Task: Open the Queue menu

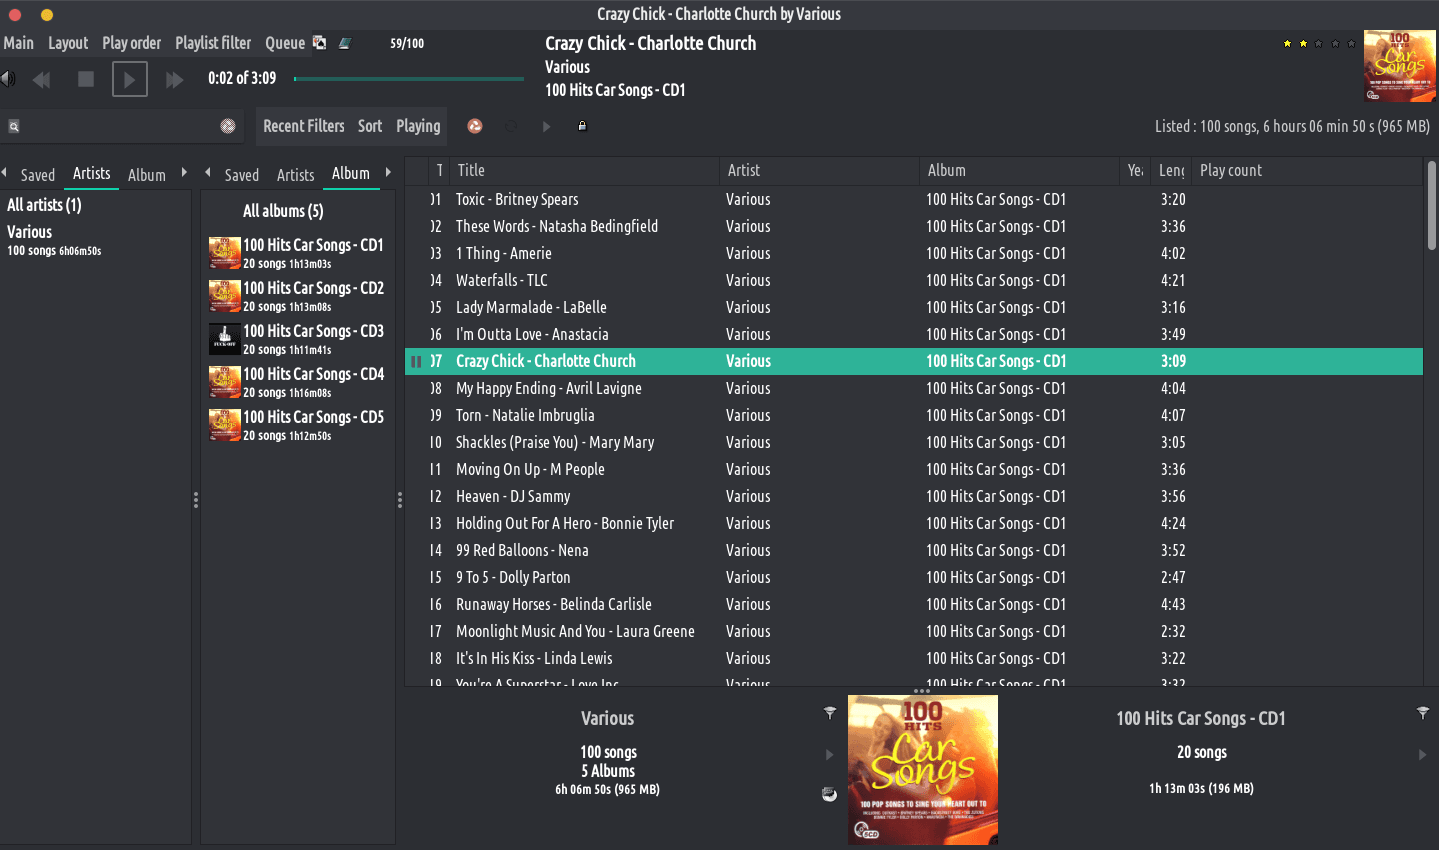Action: [x=285, y=43]
